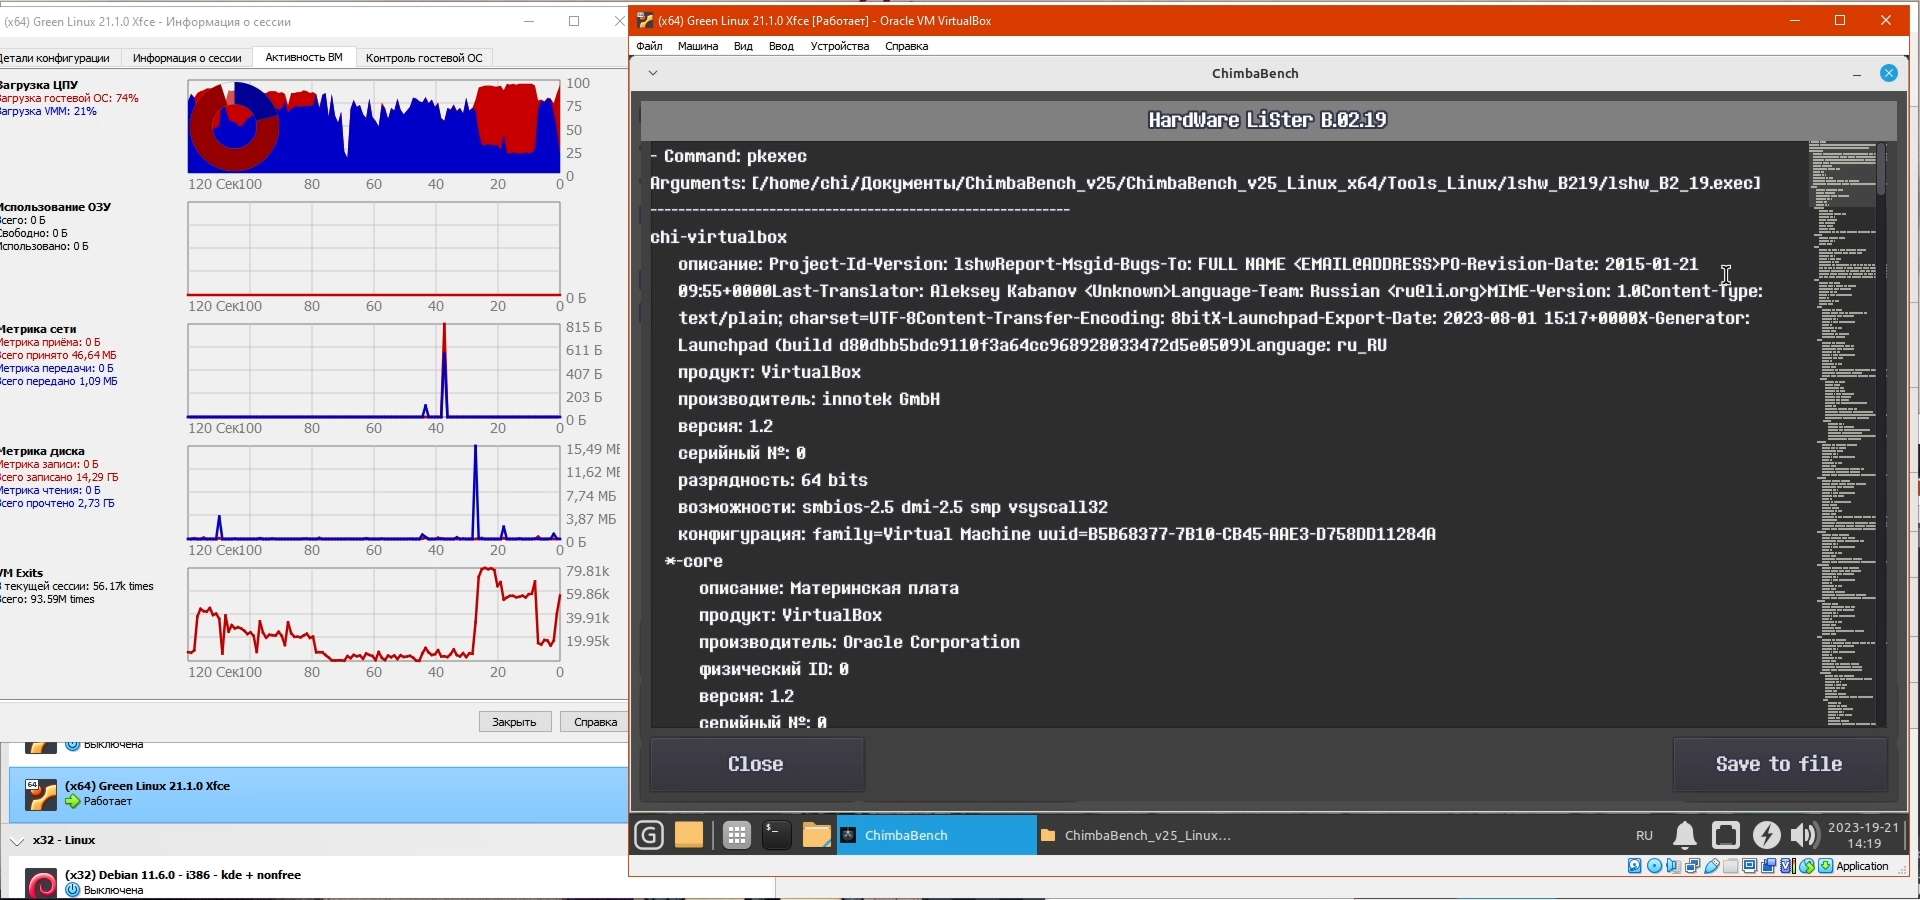Click the keyboard capture green arrow indicator
The height and width of the screenshot is (900, 1920).
point(1826,866)
